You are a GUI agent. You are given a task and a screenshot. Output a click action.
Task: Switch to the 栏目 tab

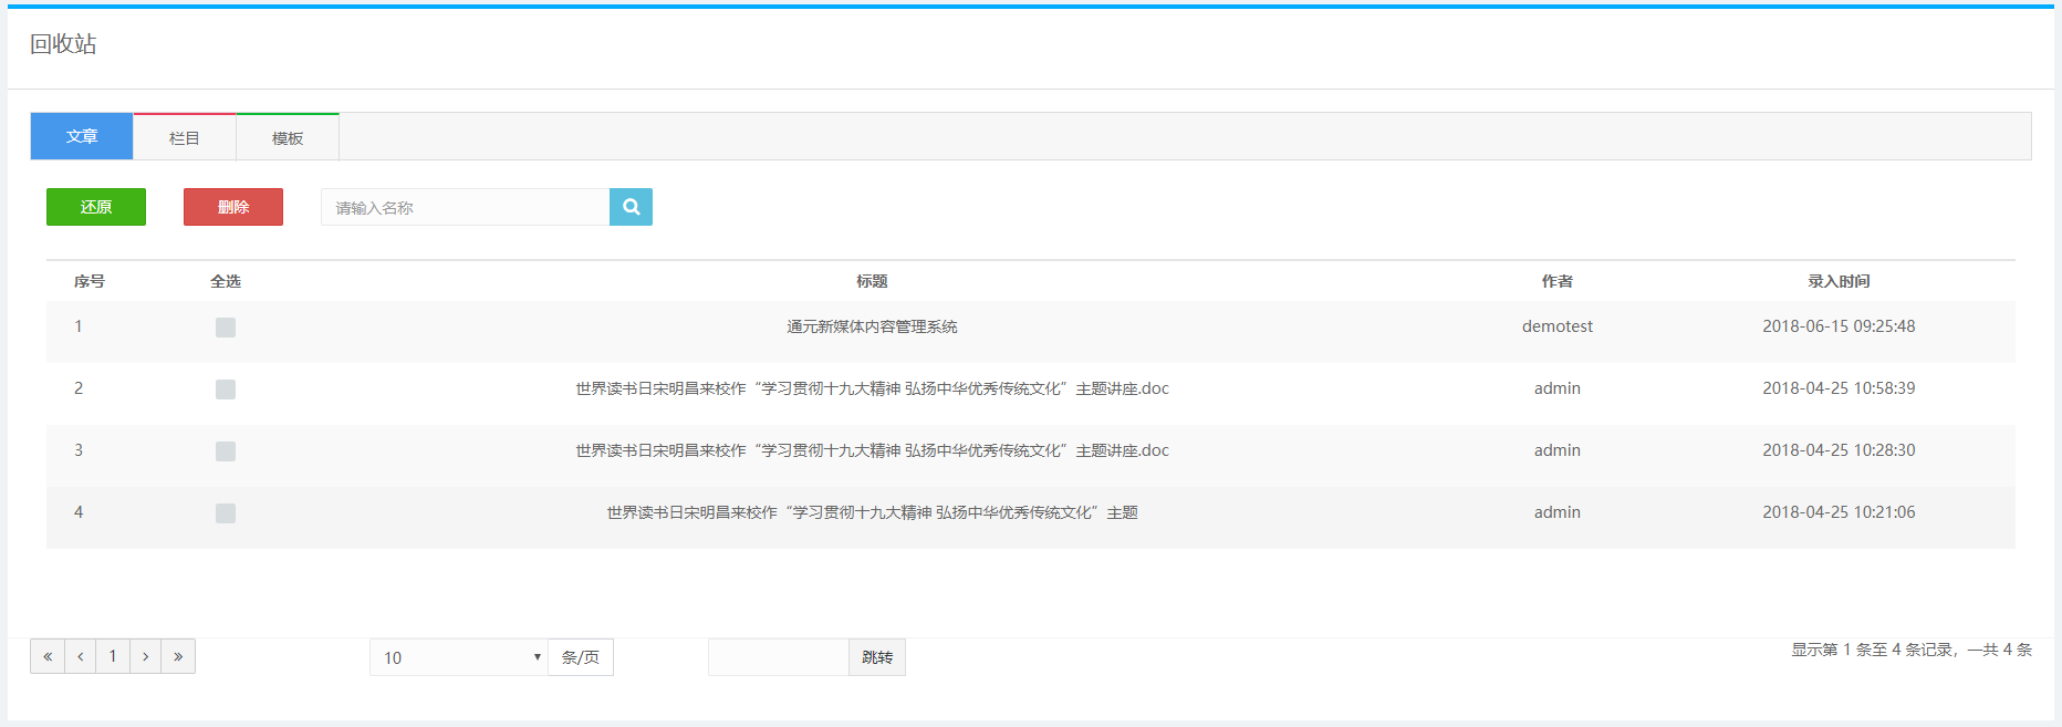pyautogui.click(x=184, y=138)
